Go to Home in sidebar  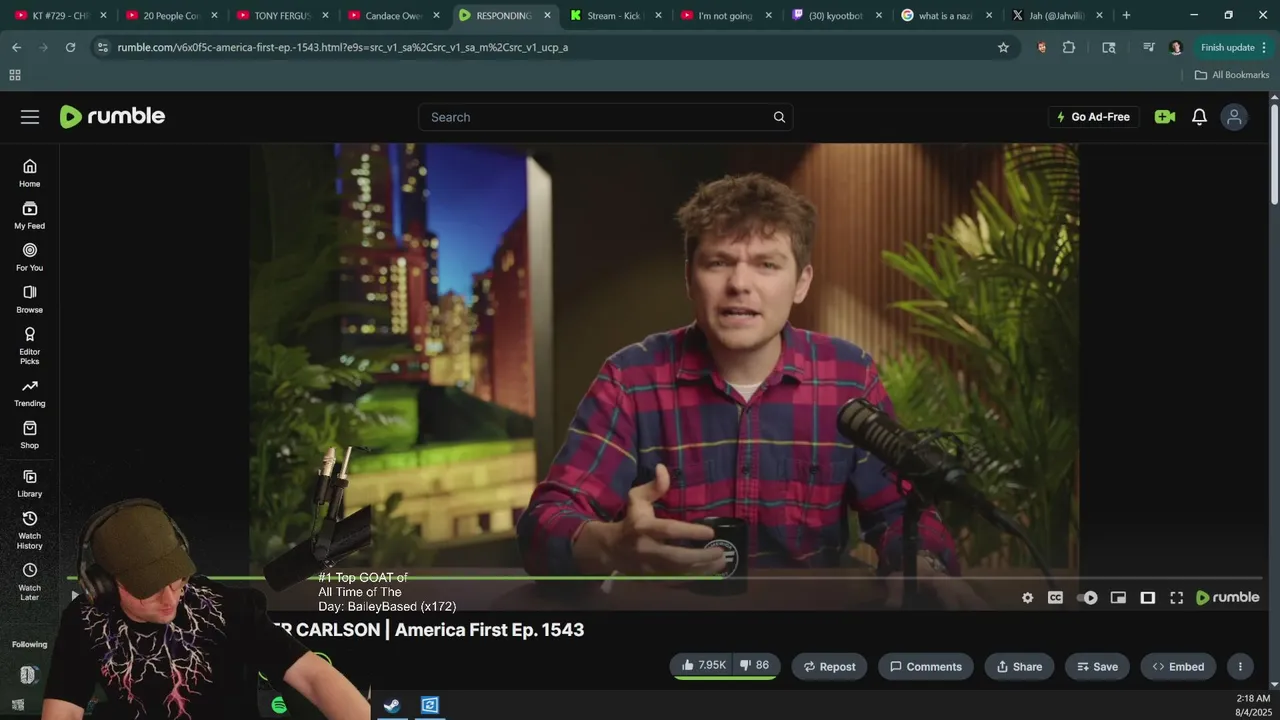[30, 173]
